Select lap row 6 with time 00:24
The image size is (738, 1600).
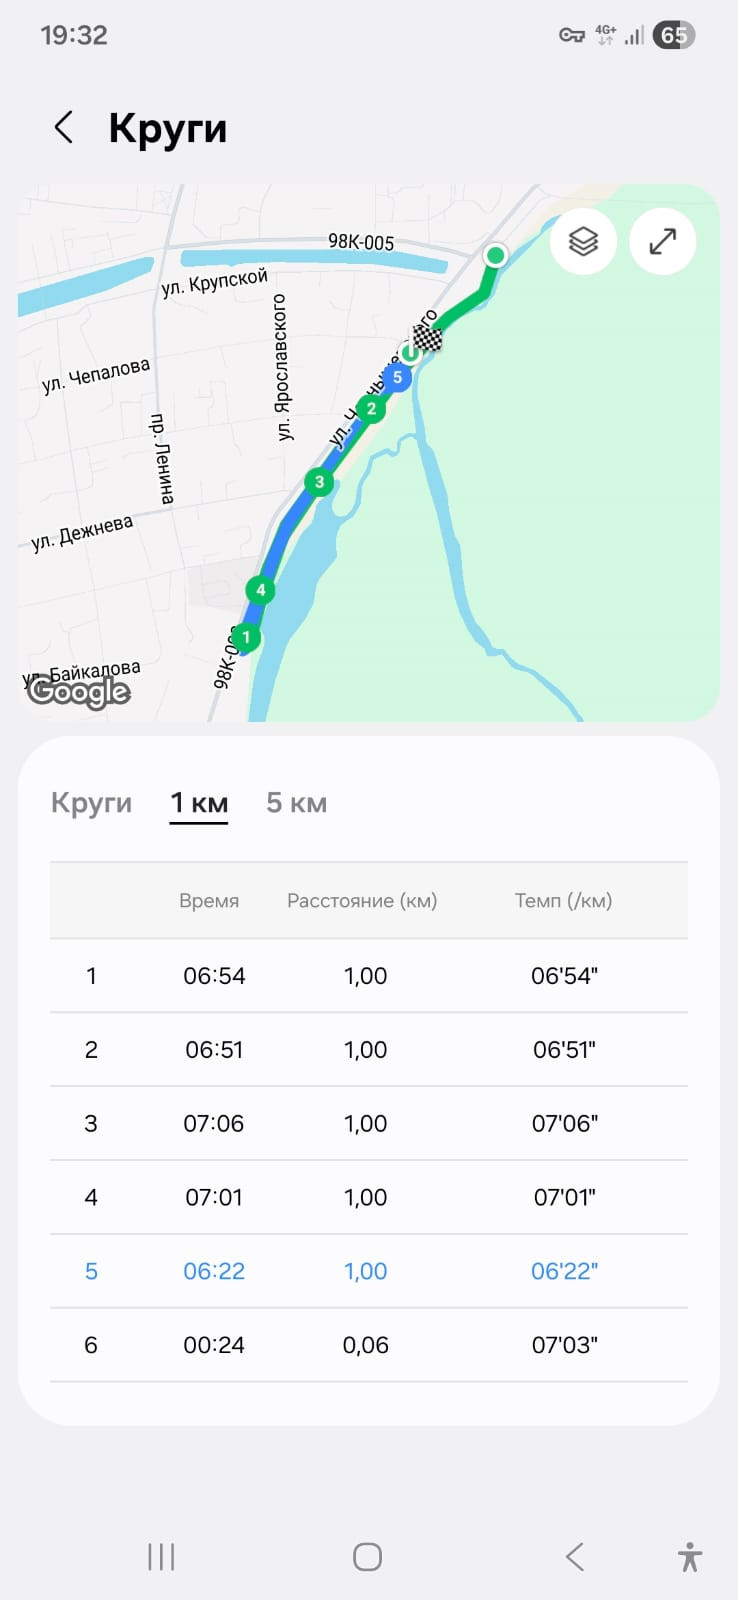click(369, 1345)
